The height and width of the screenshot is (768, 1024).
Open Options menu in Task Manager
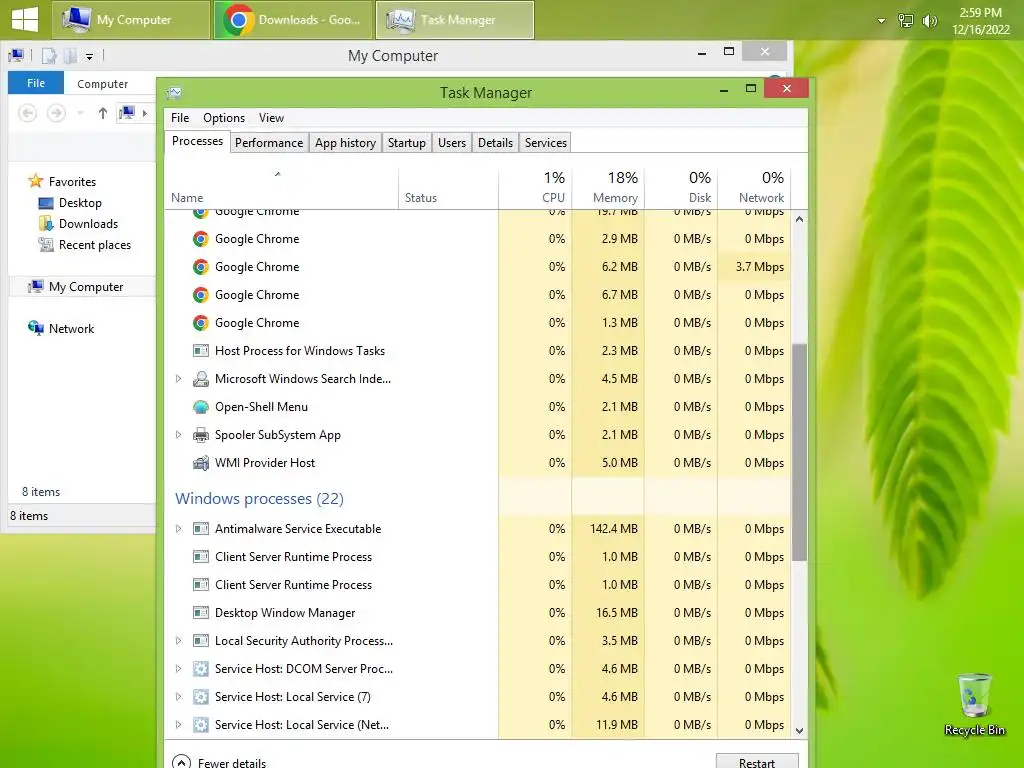click(x=224, y=118)
